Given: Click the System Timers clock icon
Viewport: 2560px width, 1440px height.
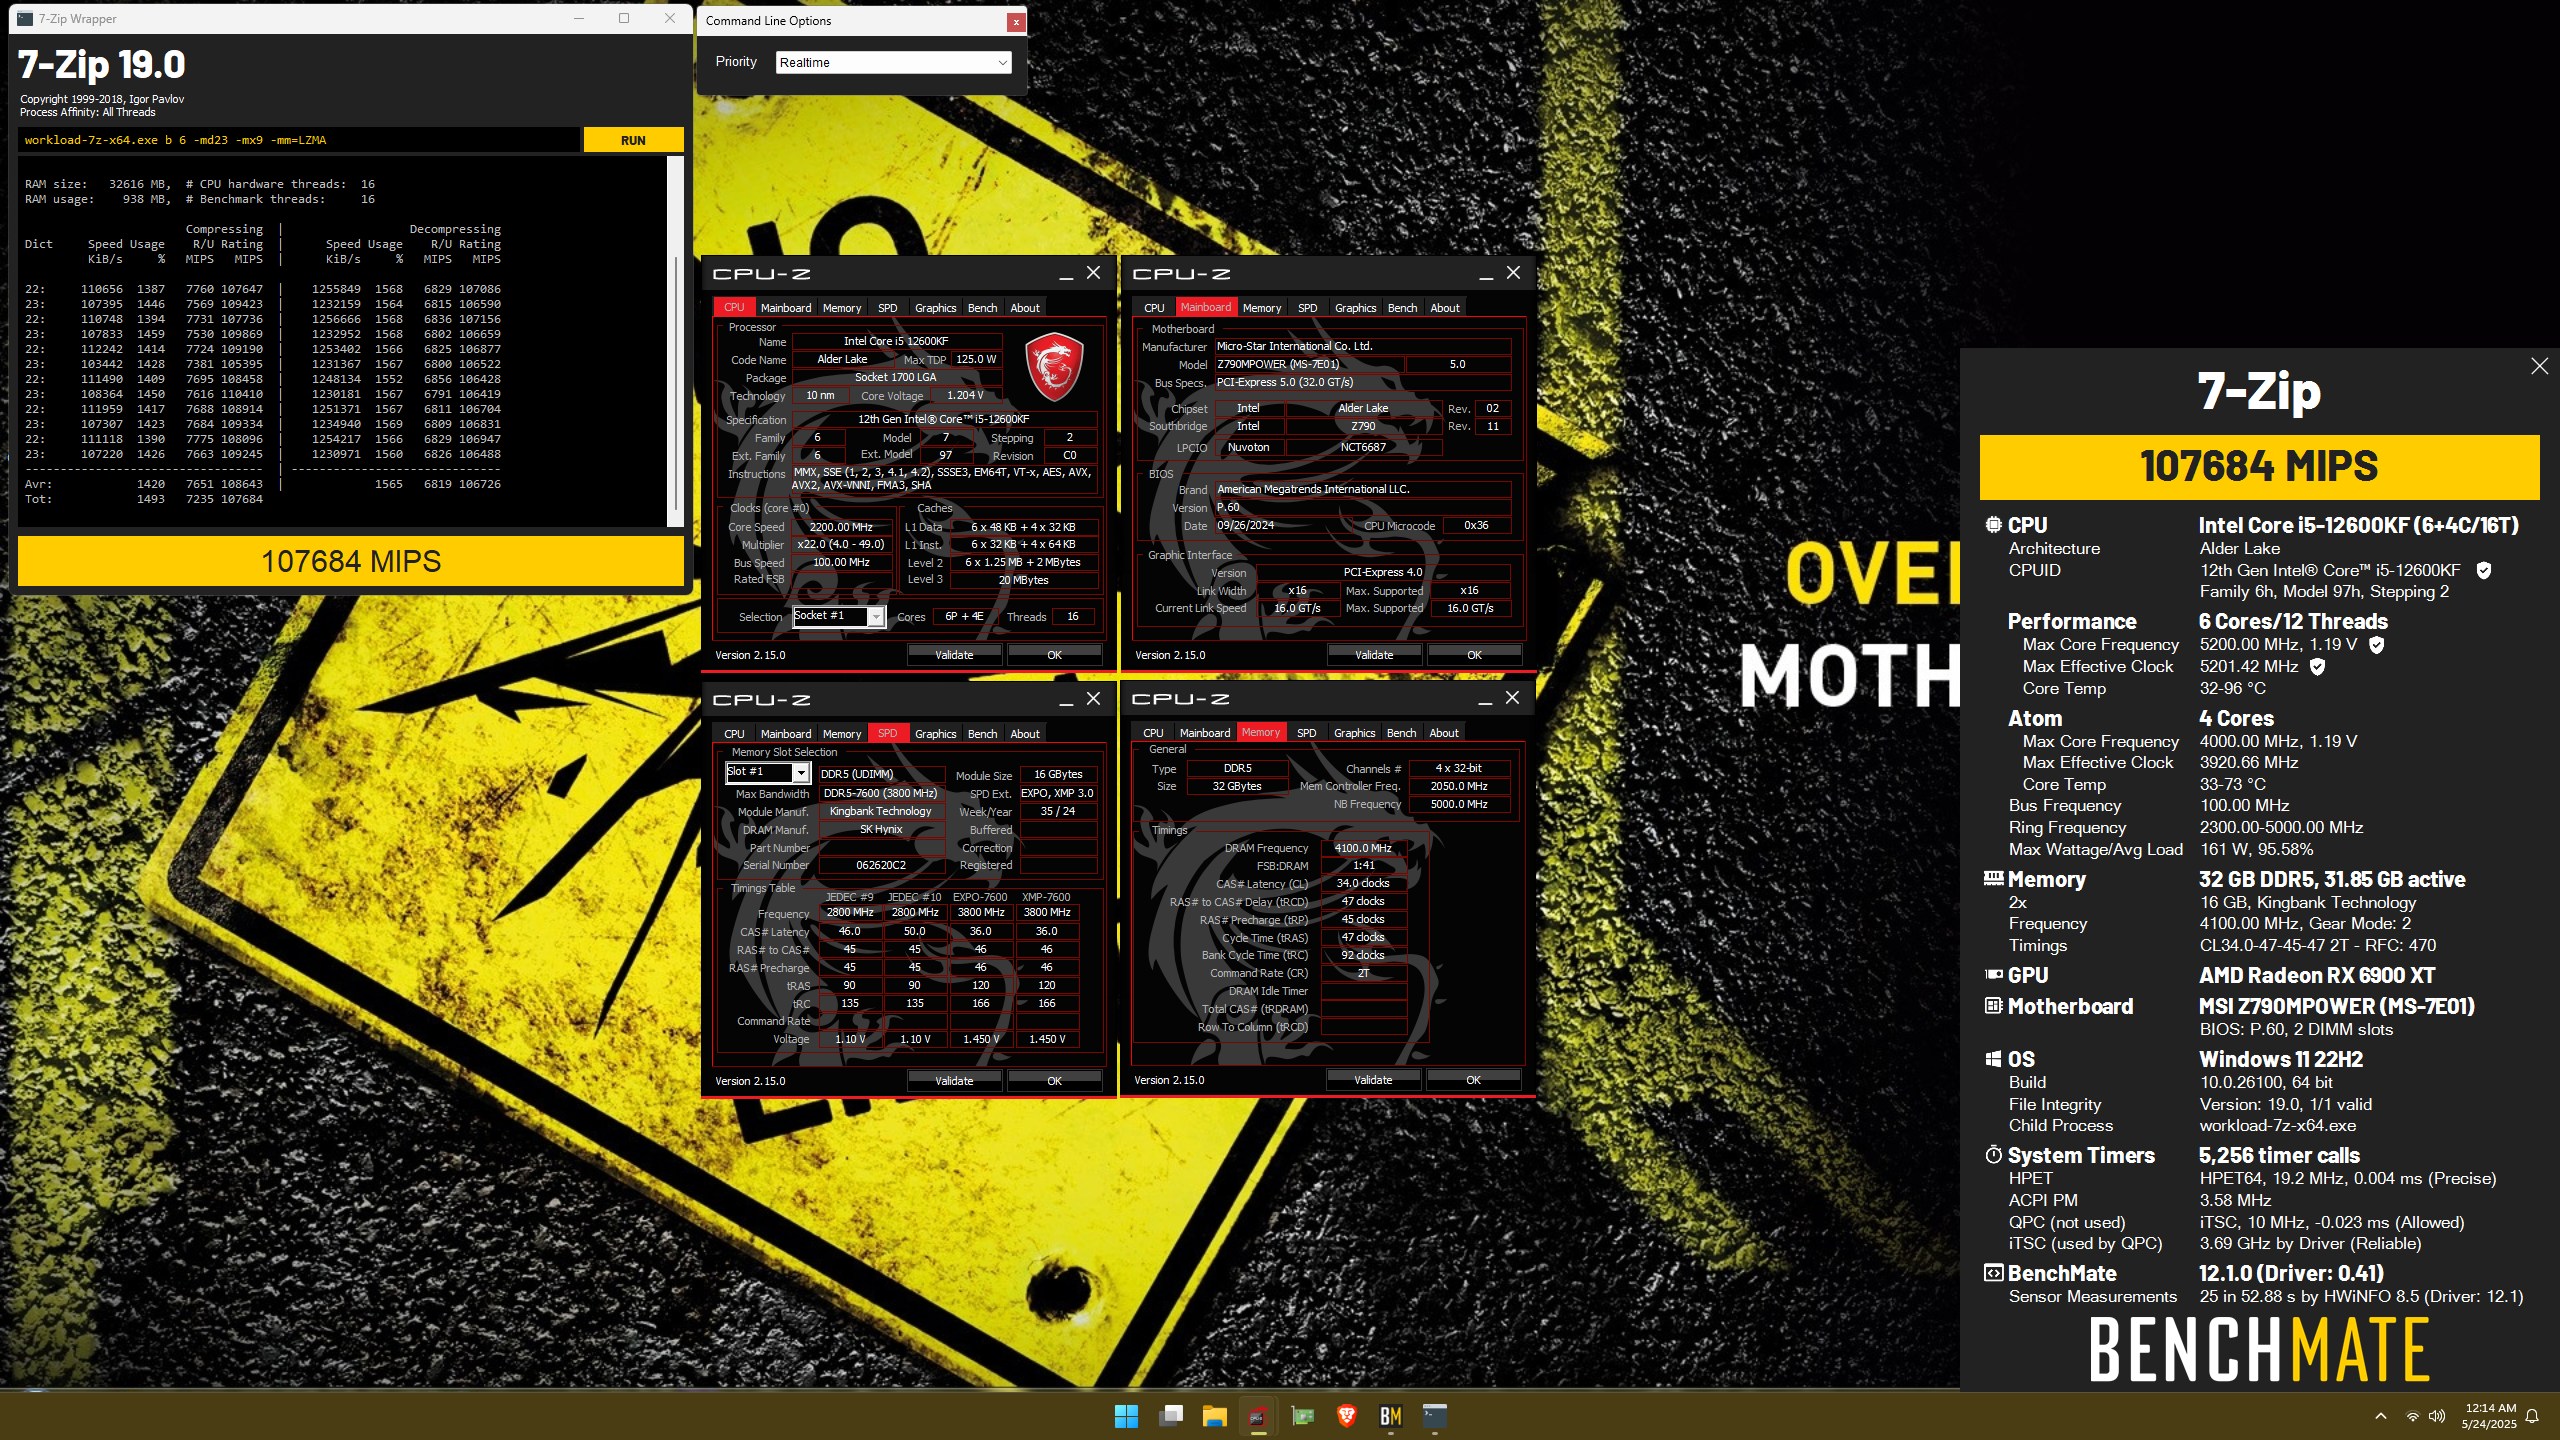Looking at the screenshot, I should pyautogui.click(x=1993, y=1155).
